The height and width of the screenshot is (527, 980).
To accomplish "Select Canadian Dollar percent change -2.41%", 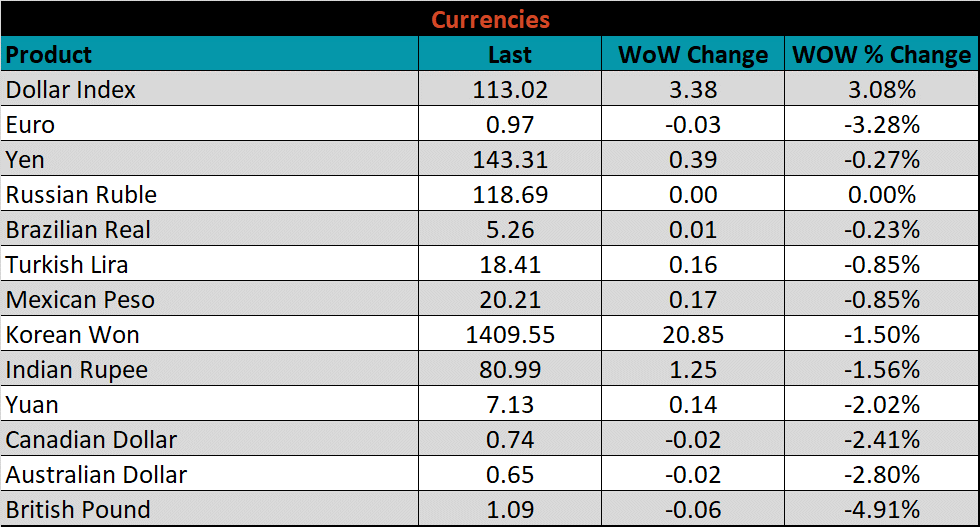I will (881, 440).
